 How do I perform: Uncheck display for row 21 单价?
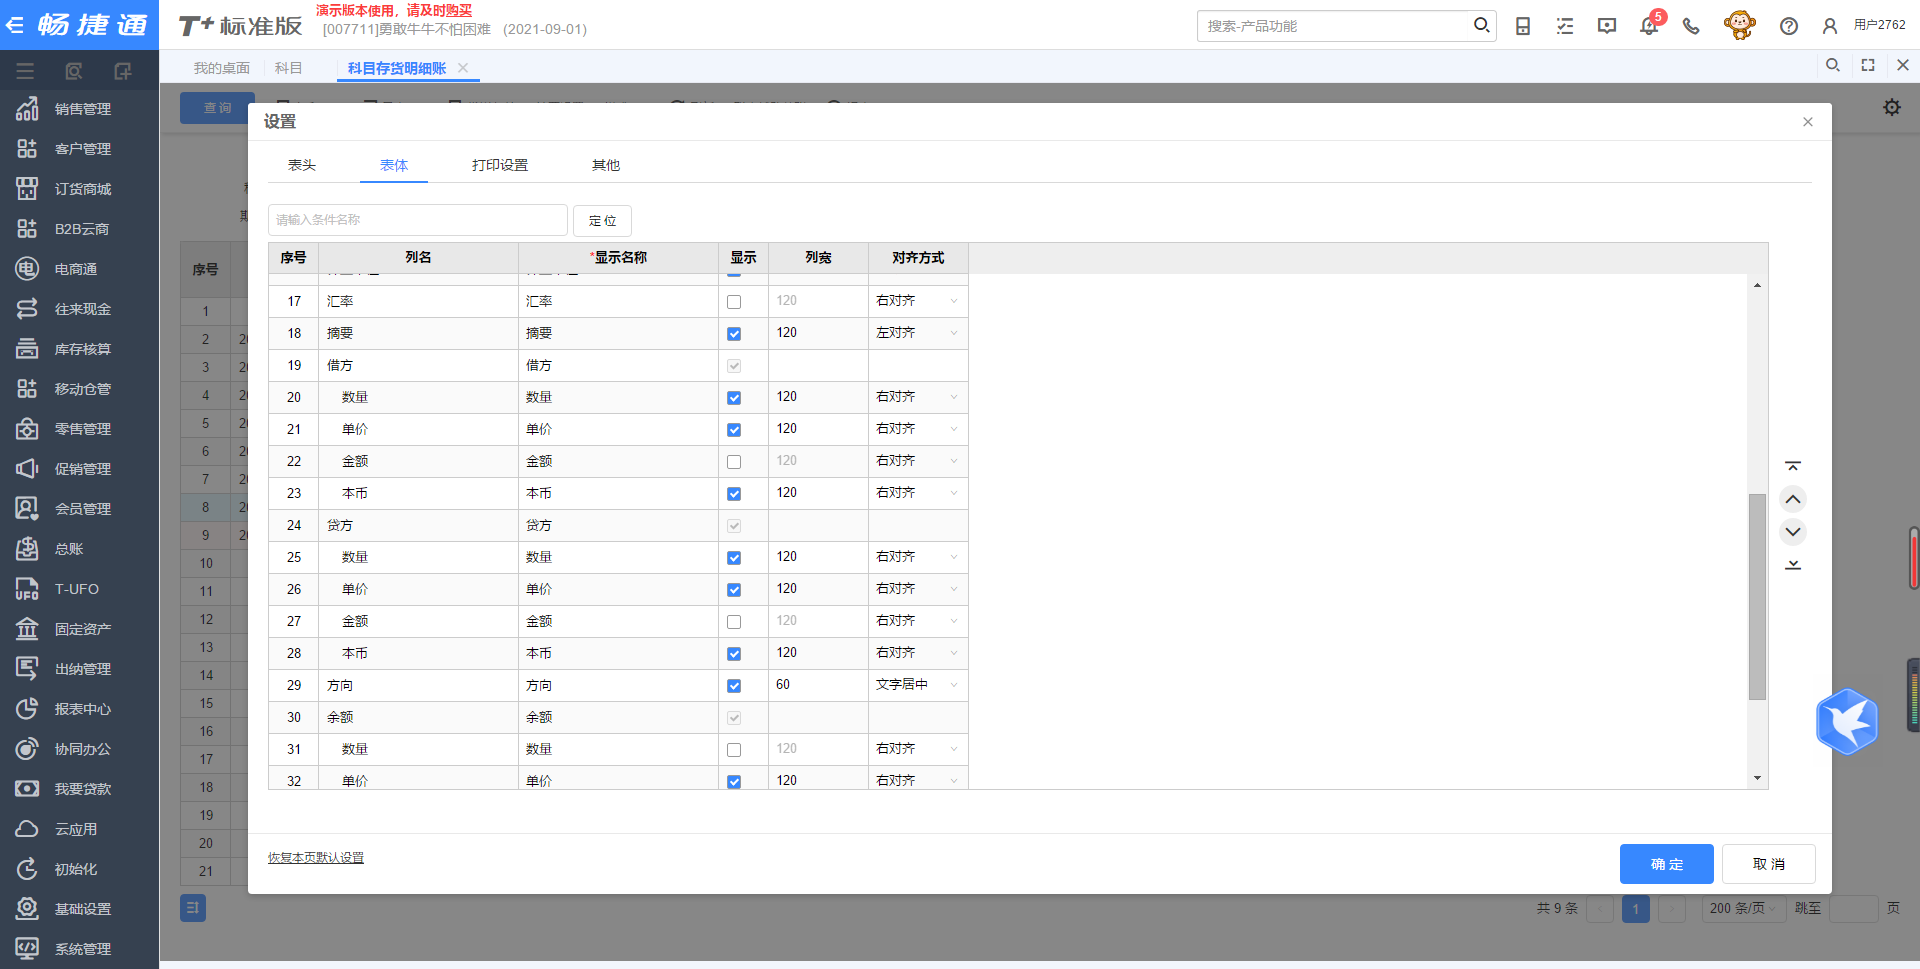click(x=734, y=430)
